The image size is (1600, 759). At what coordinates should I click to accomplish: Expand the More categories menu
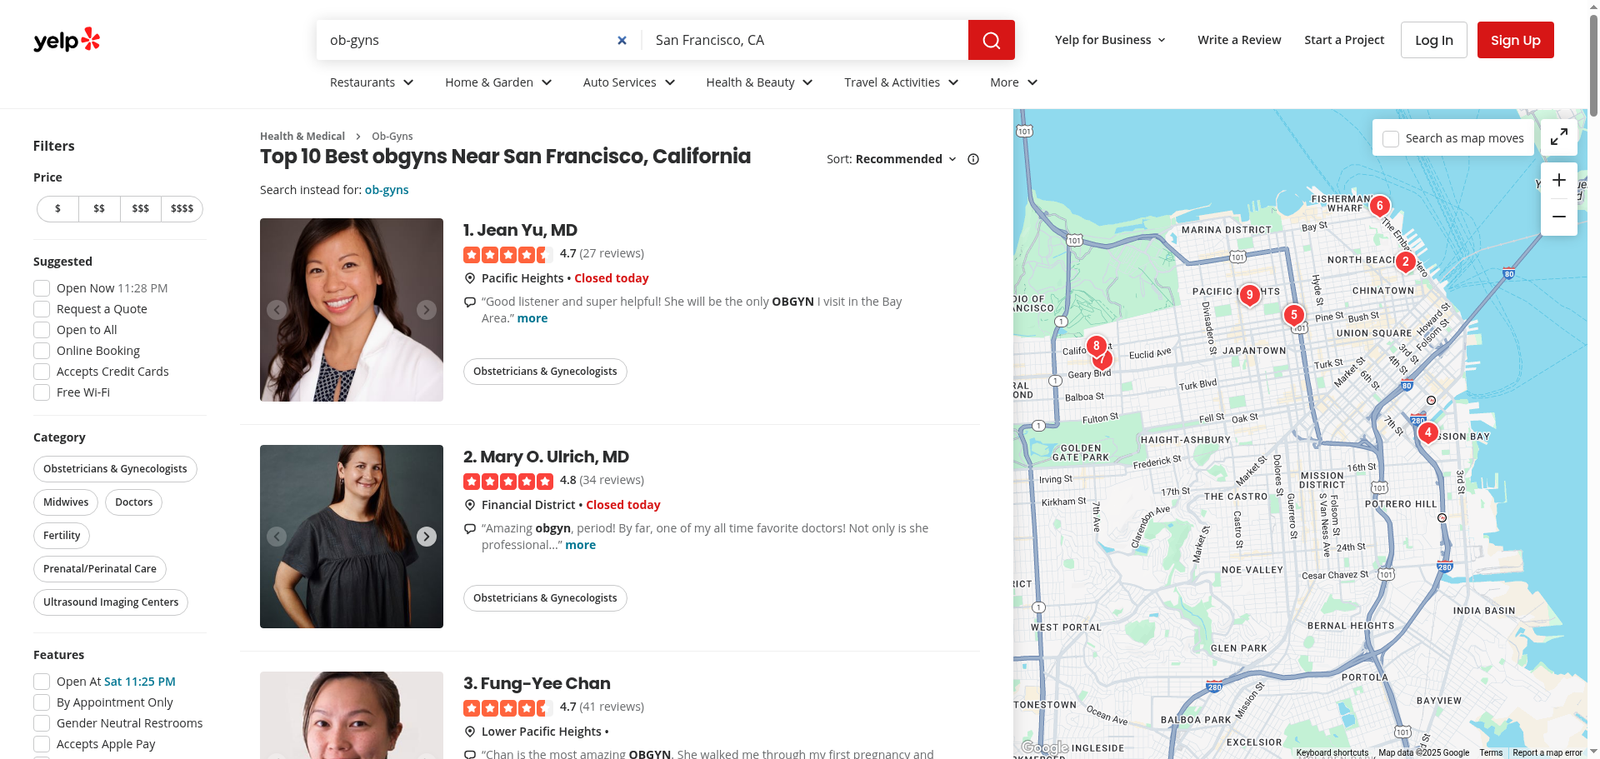coord(1014,82)
